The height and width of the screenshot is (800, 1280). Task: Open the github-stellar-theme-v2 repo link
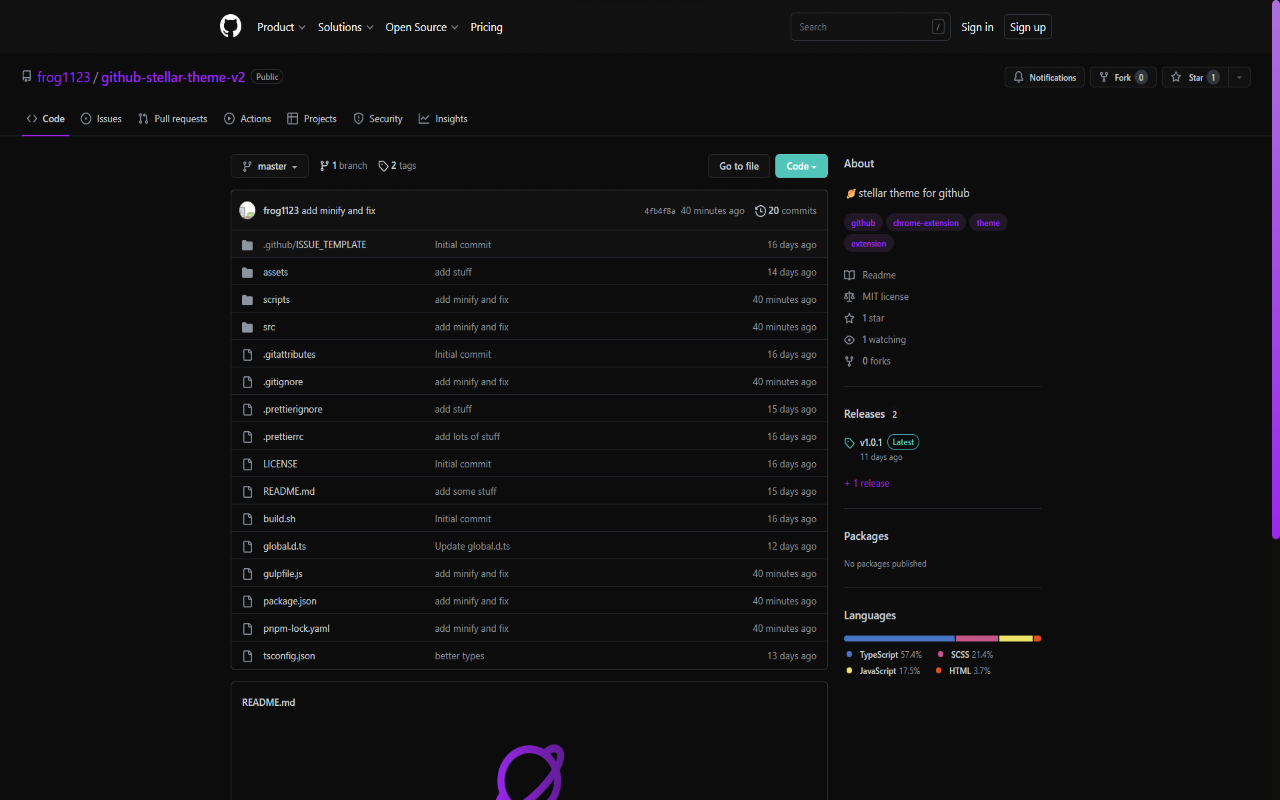[x=173, y=77]
